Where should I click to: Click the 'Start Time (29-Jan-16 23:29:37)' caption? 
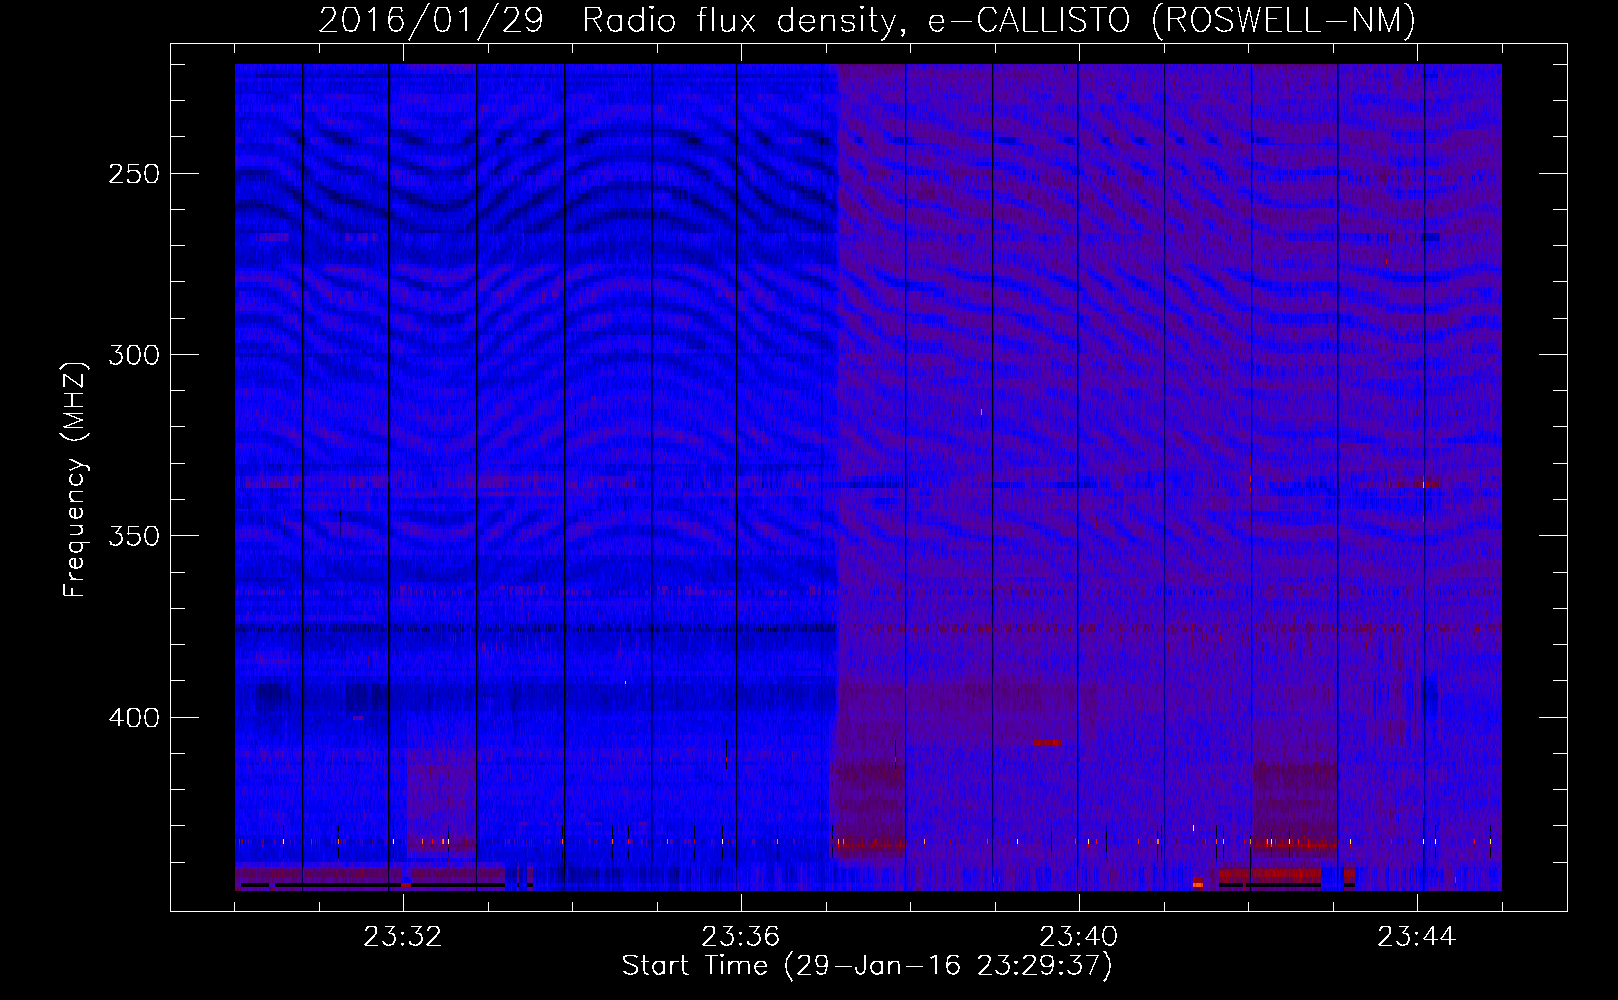tap(867, 966)
